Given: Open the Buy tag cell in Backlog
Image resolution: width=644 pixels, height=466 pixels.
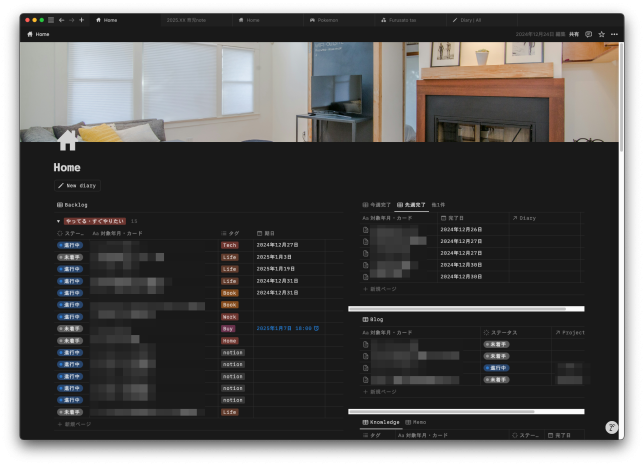Looking at the screenshot, I should tap(229, 328).
